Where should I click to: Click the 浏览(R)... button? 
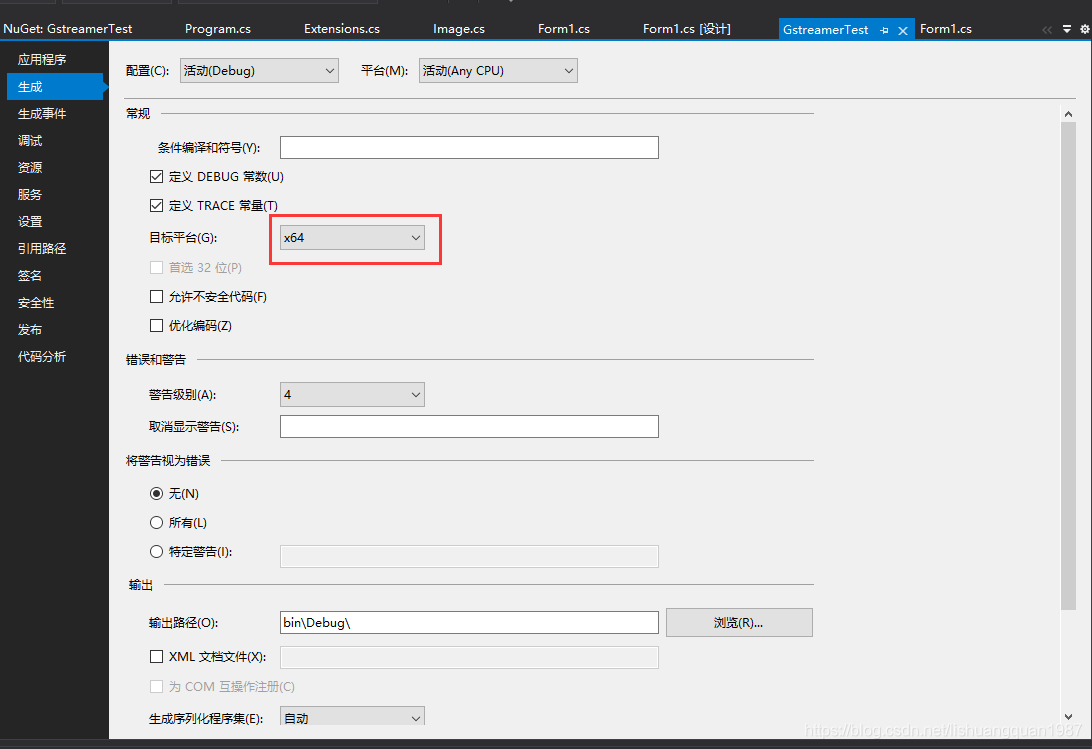(x=739, y=623)
